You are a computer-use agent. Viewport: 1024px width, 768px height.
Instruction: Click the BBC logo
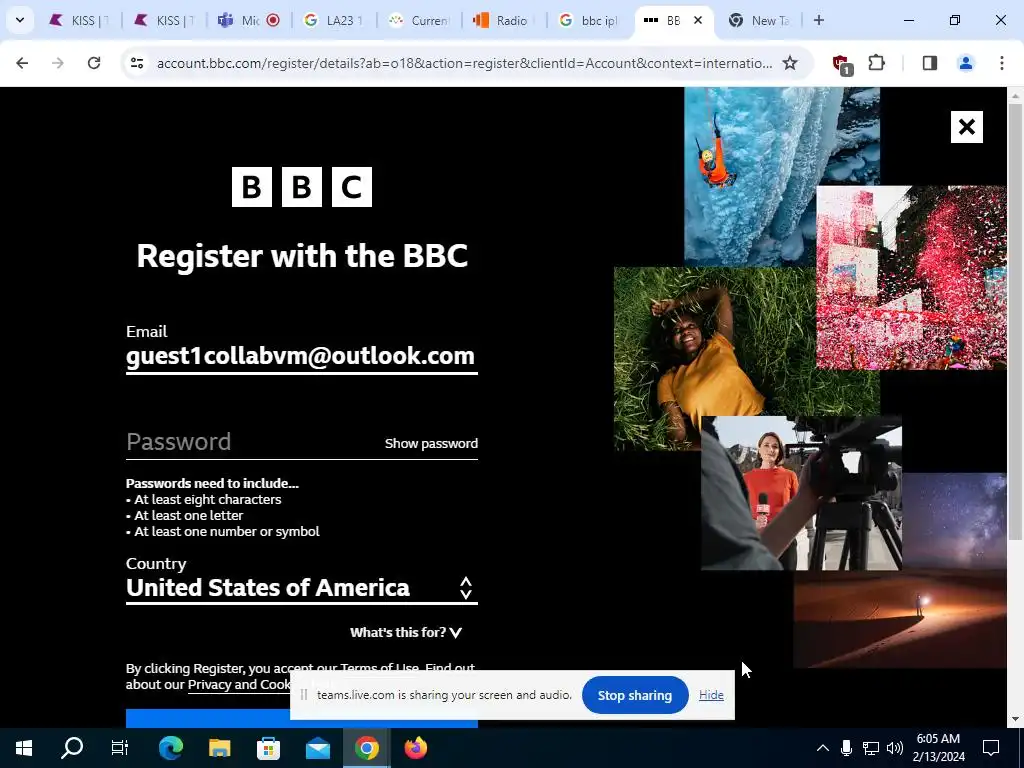(x=302, y=187)
